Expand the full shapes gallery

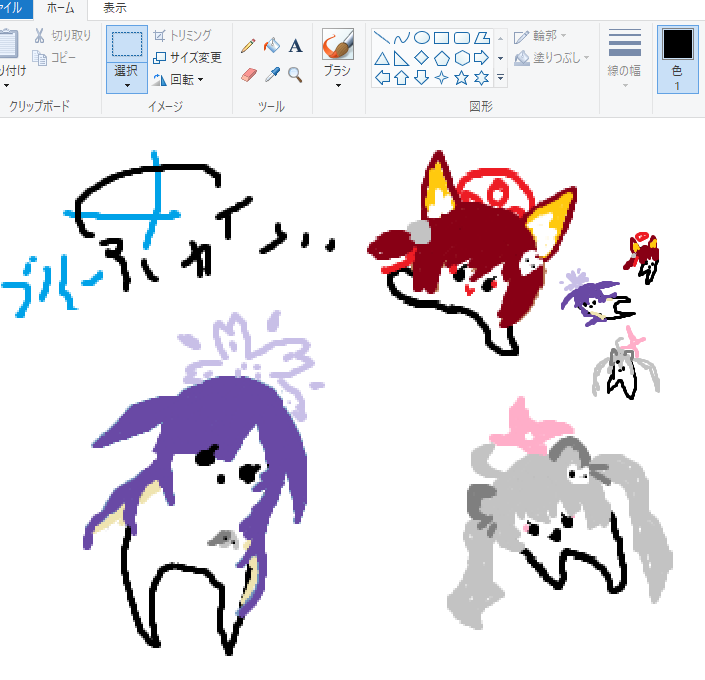[x=500, y=78]
